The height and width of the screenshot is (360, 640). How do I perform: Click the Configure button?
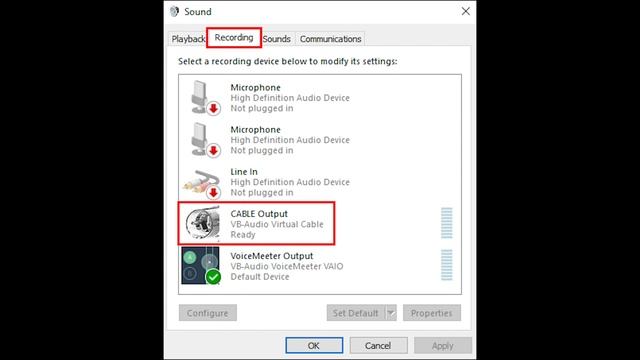tap(207, 313)
